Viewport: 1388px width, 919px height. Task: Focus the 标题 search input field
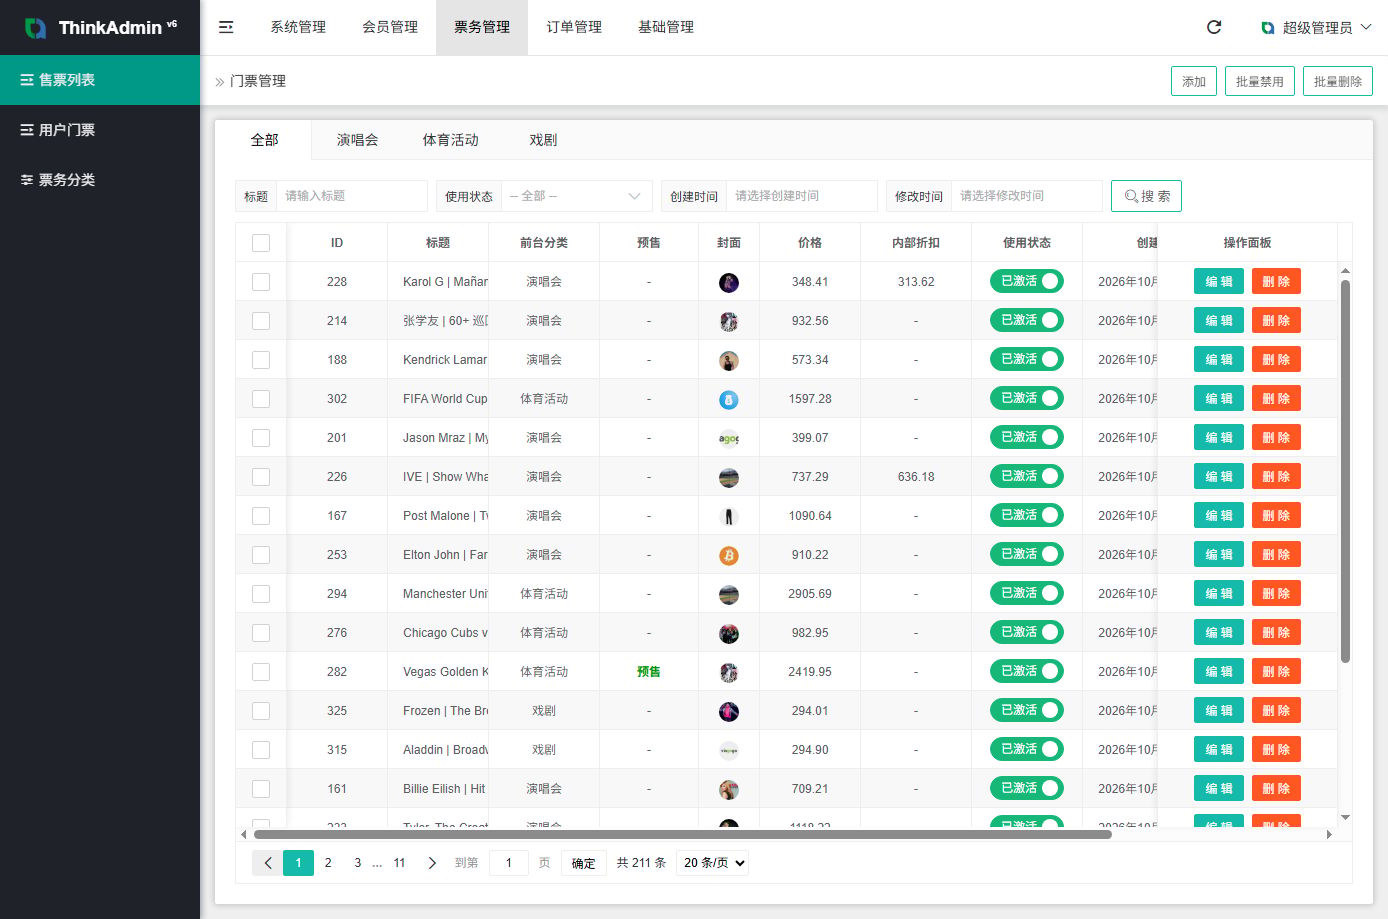tap(352, 196)
